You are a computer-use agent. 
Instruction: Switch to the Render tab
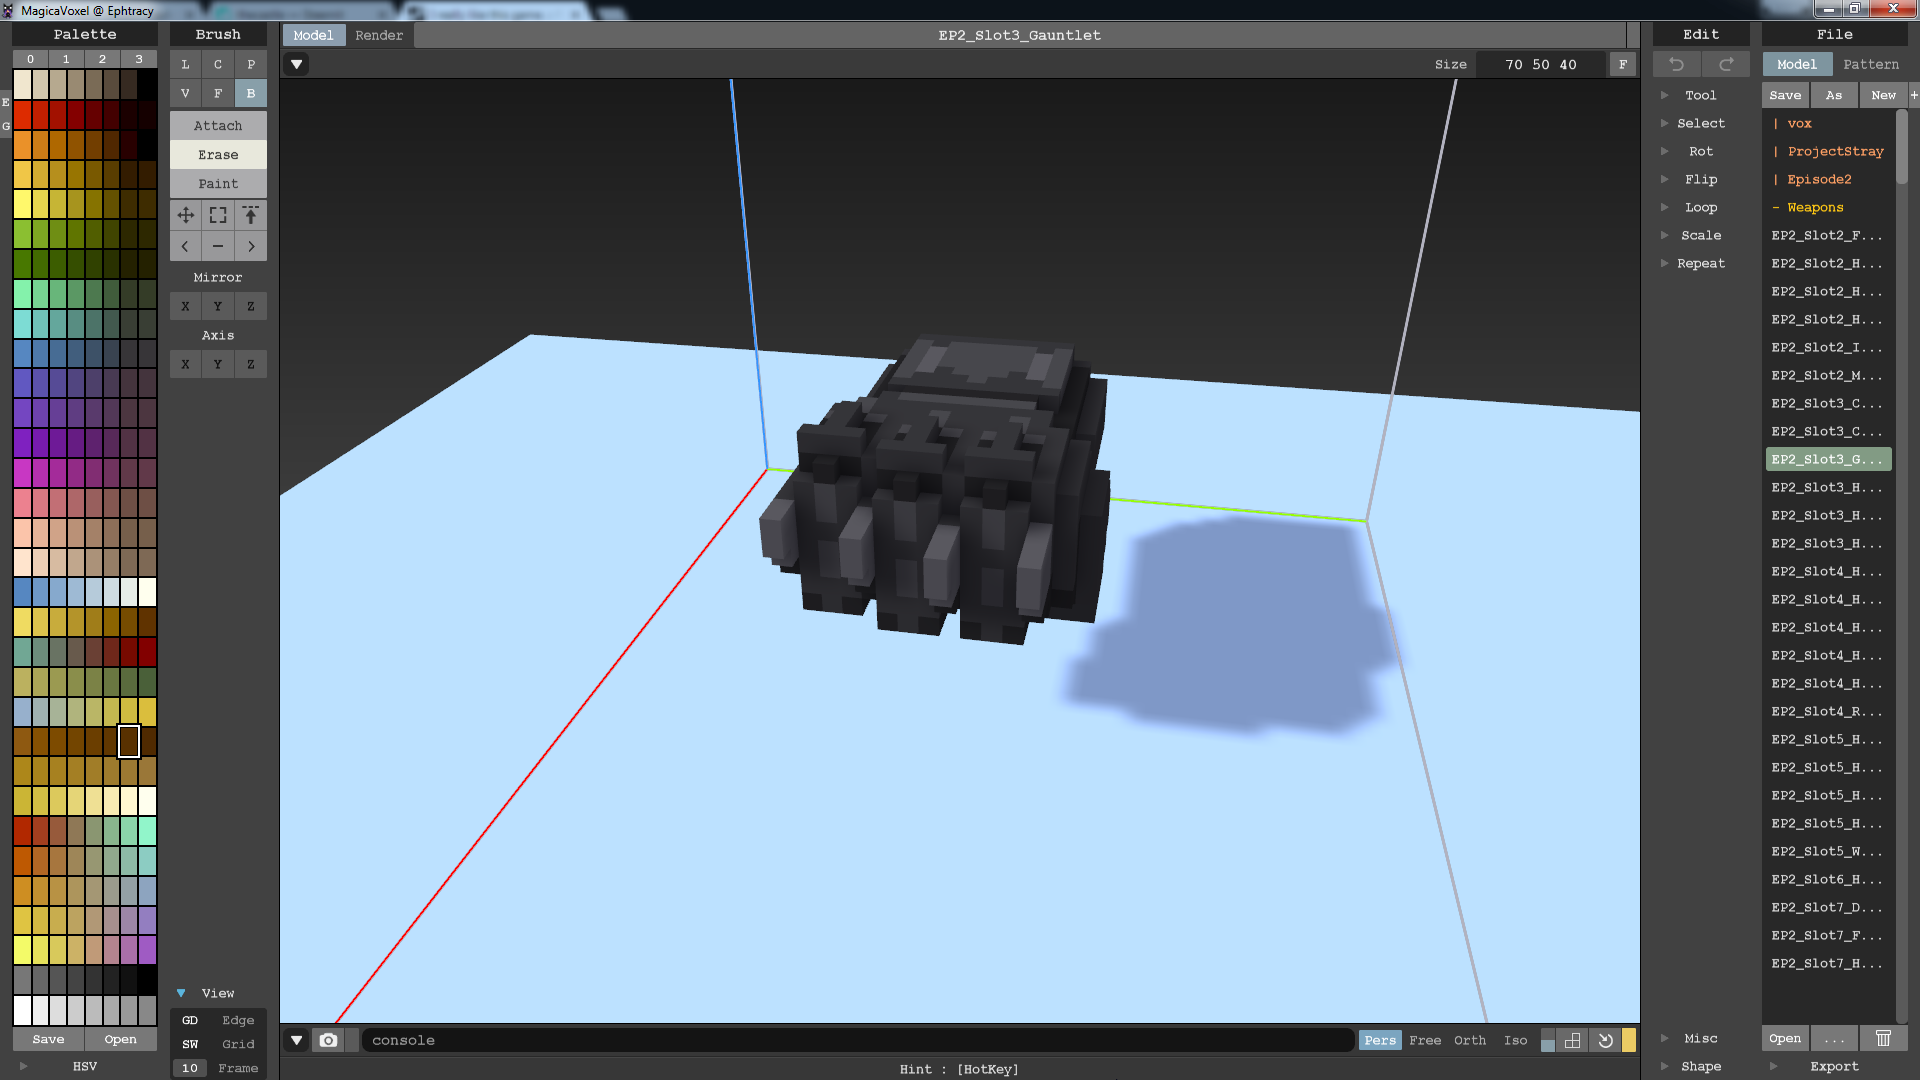(379, 35)
